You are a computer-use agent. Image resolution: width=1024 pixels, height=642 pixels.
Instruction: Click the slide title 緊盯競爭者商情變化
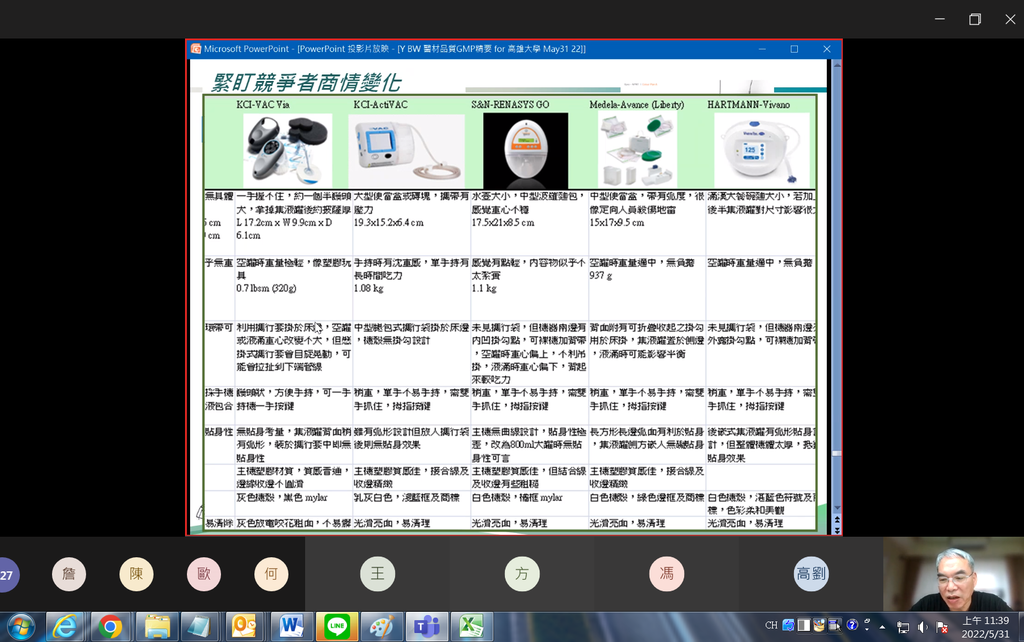pyautogui.click(x=306, y=83)
